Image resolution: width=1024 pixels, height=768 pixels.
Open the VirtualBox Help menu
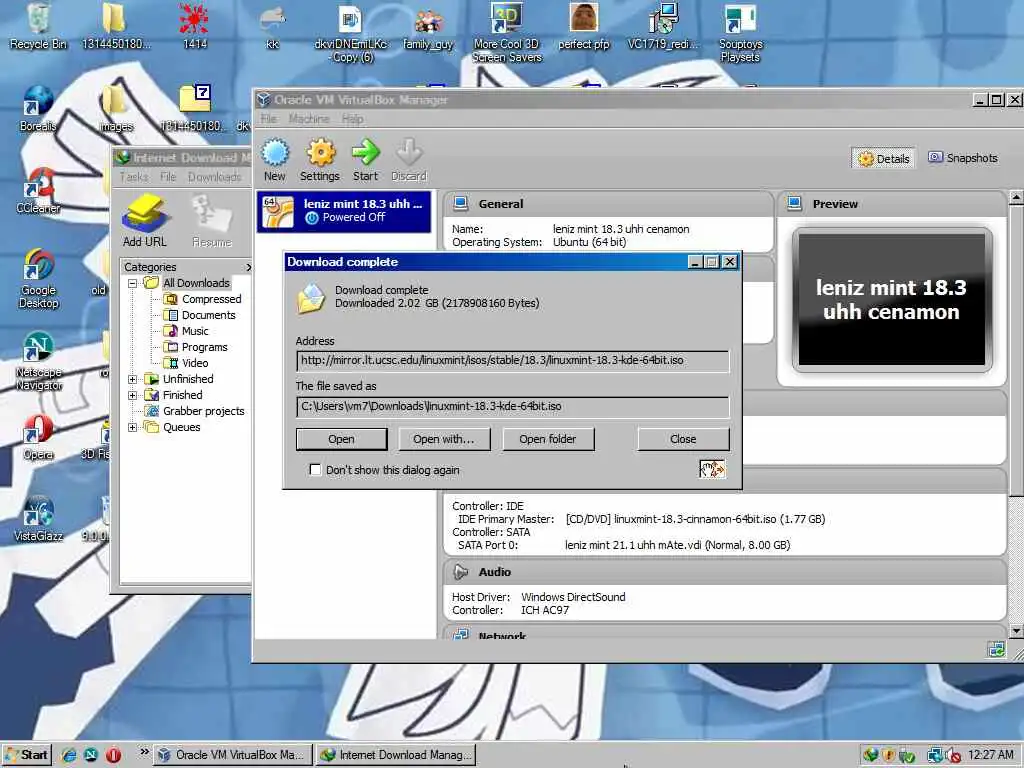click(352, 119)
